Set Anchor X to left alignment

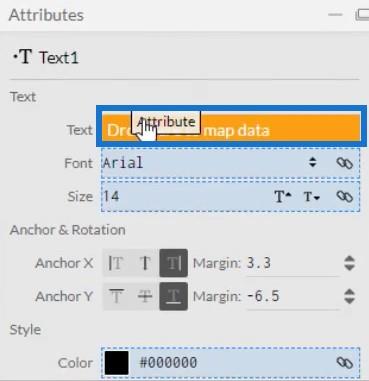(116, 263)
